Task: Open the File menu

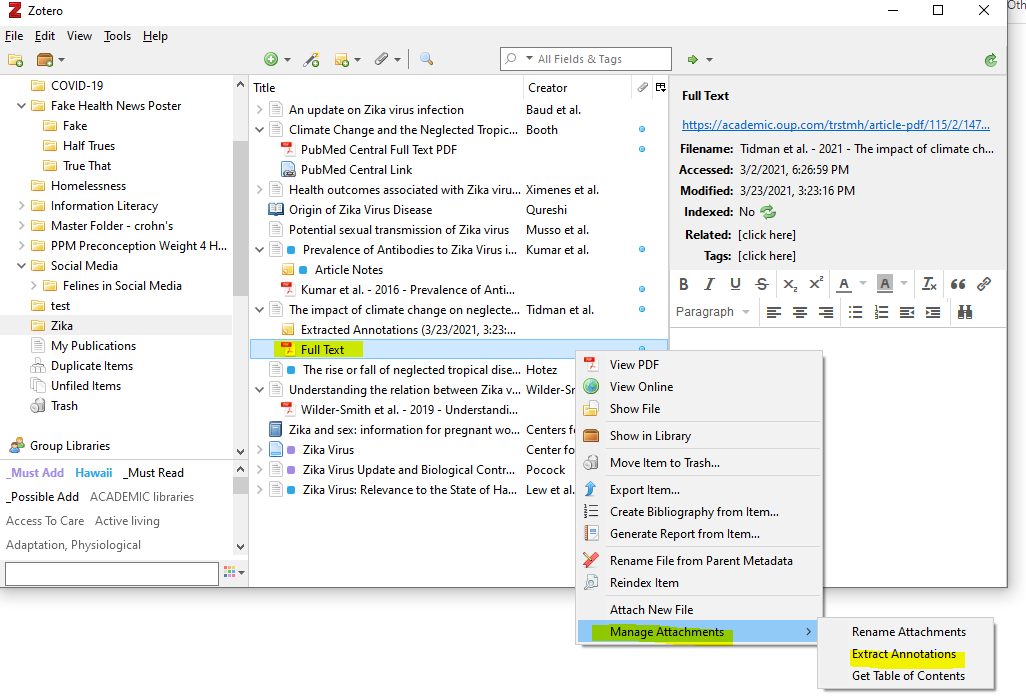Action: coord(14,36)
